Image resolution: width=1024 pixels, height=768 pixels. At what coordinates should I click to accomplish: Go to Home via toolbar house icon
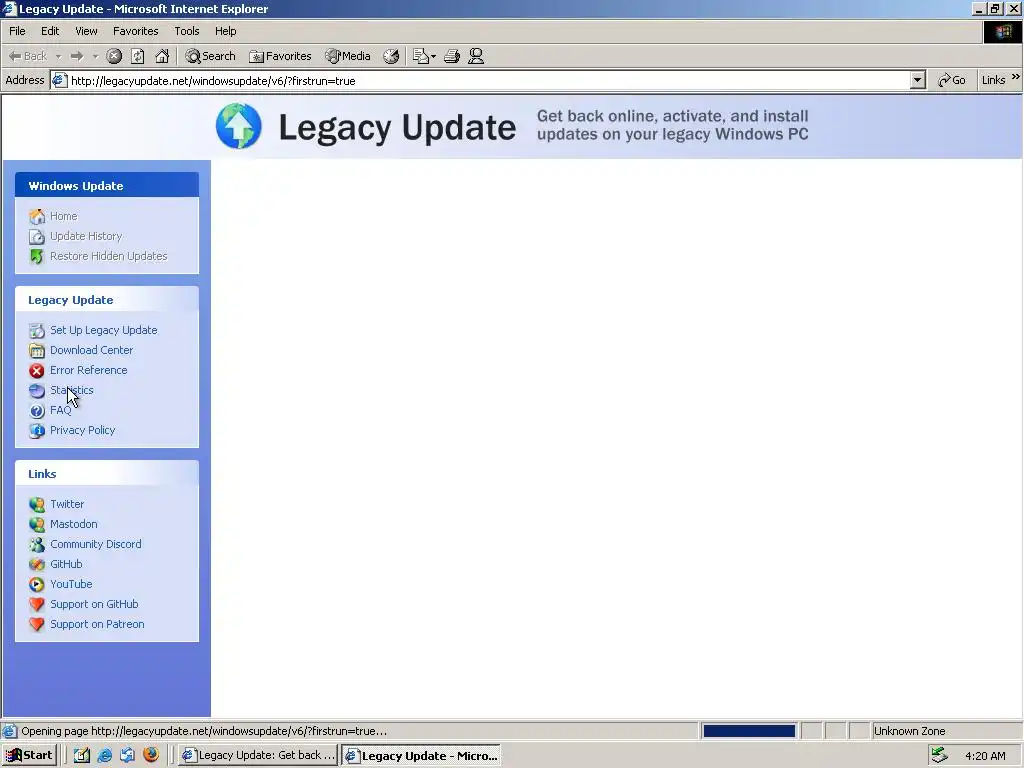162,56
